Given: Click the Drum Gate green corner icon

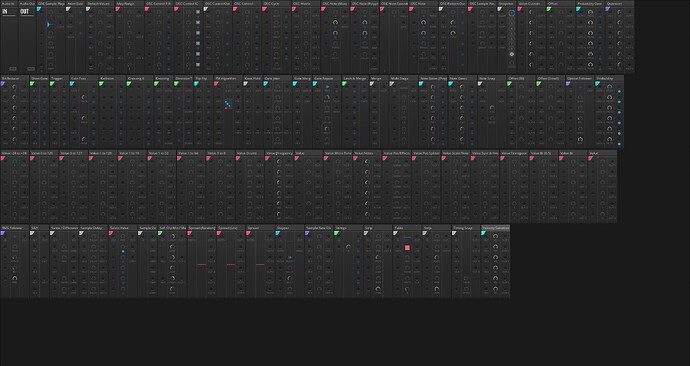Looking at the screenshot, I should tap(32, 84).
